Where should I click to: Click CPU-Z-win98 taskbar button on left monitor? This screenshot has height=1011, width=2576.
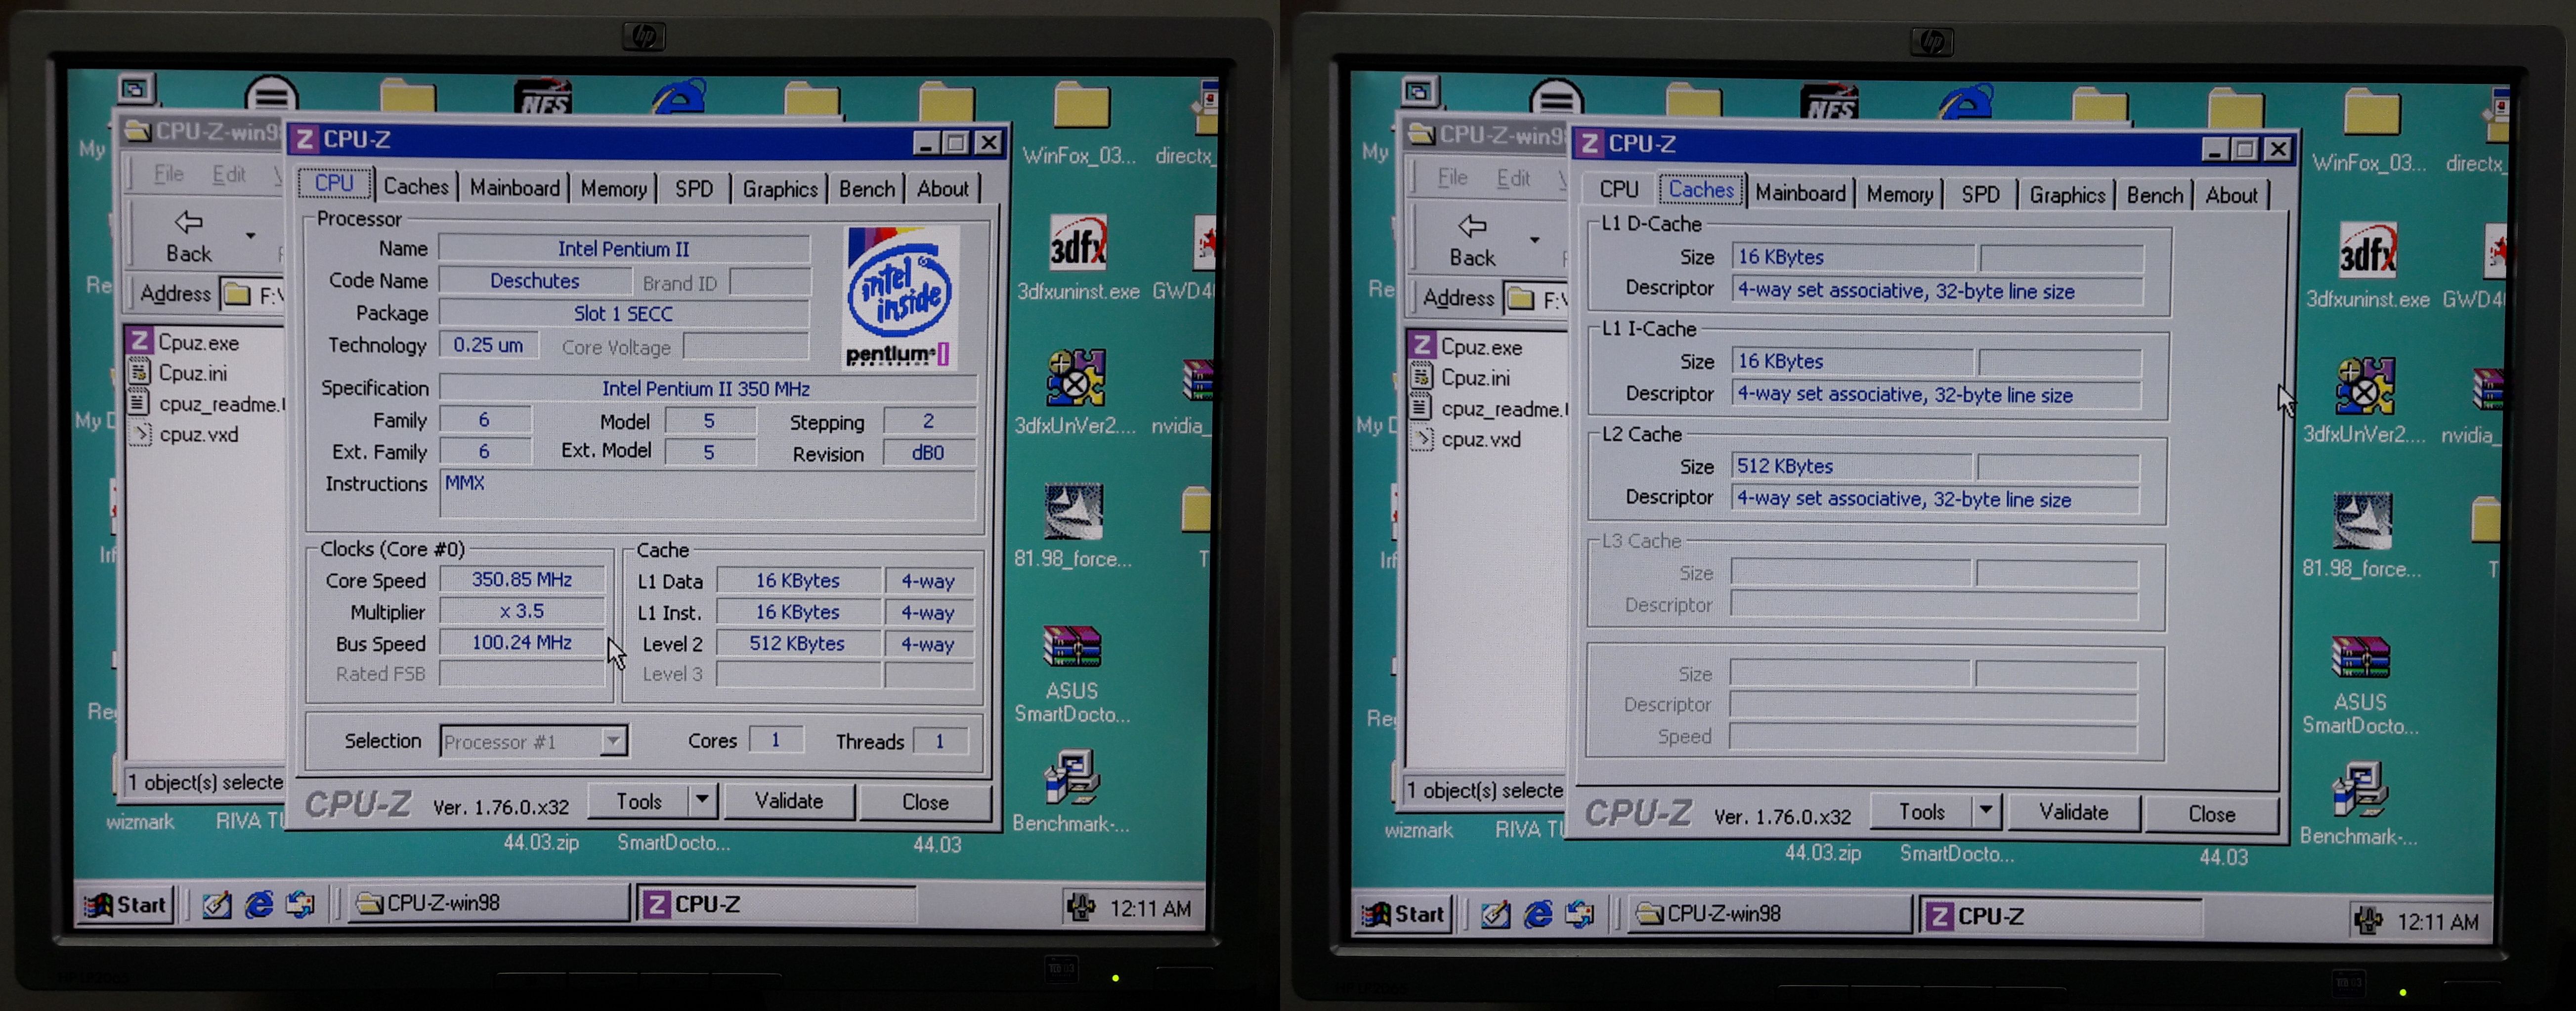[x=488, y=903]
